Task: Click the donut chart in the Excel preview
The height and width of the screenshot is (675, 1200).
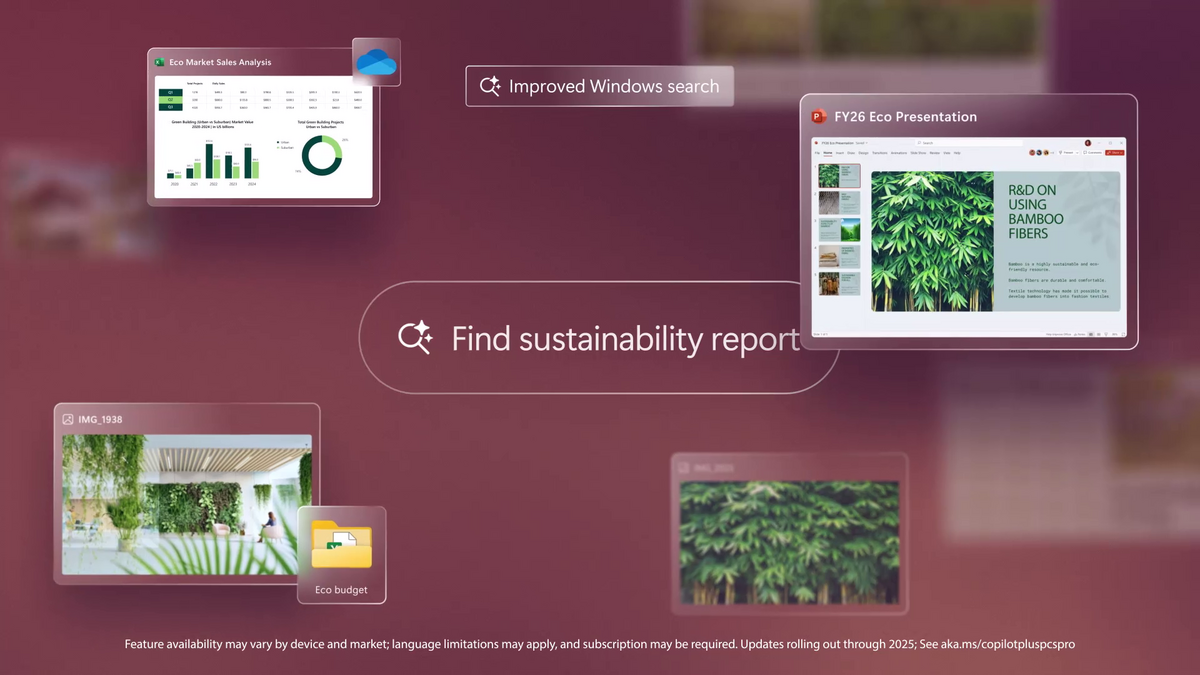Action: [321, 153]
